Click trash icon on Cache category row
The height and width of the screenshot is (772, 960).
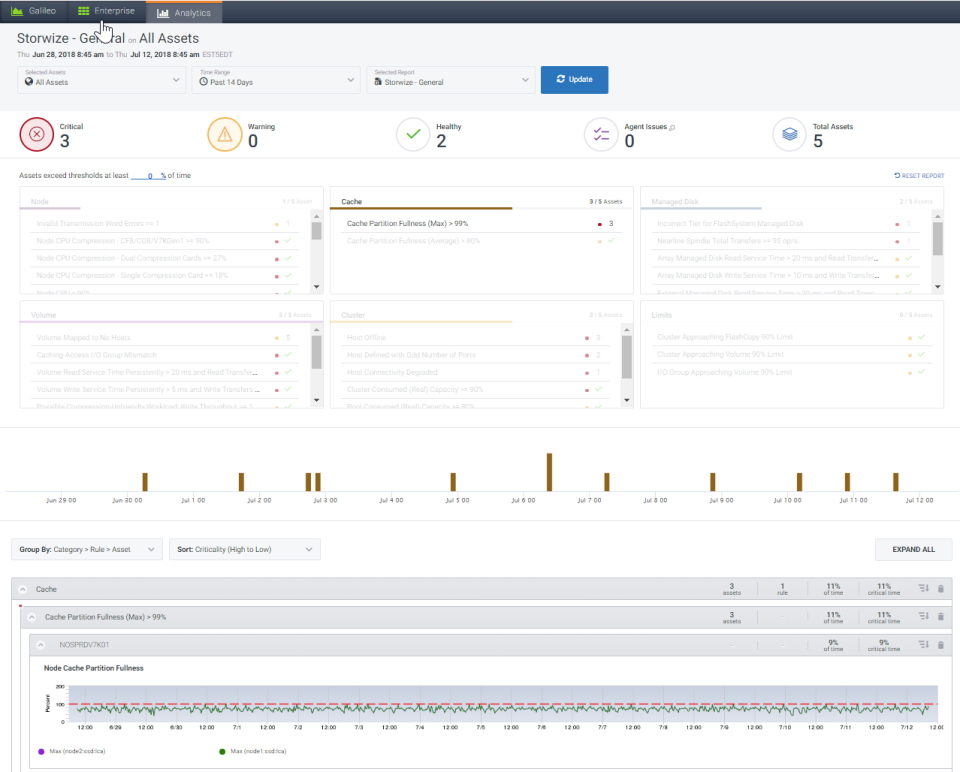click(x=941, y=588)
